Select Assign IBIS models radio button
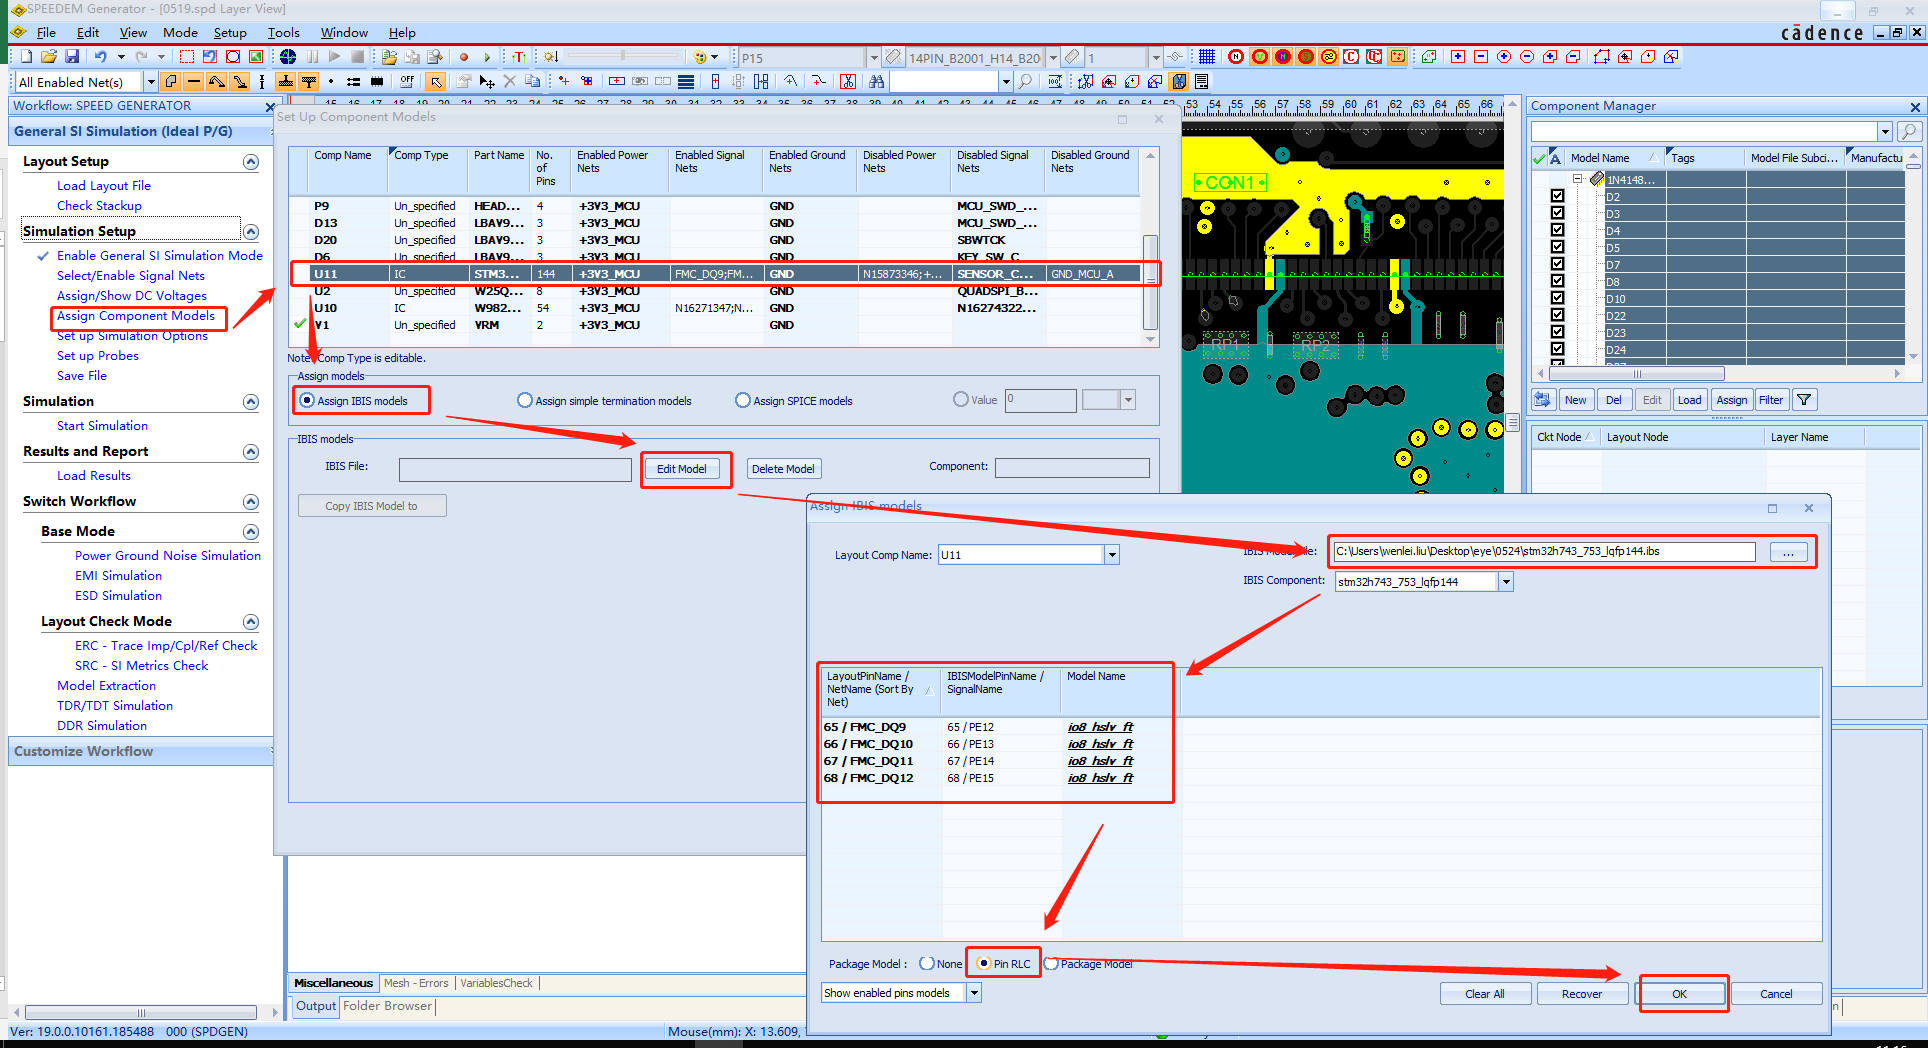This screenshot has height=1048, width=1928. click(307, 400)
